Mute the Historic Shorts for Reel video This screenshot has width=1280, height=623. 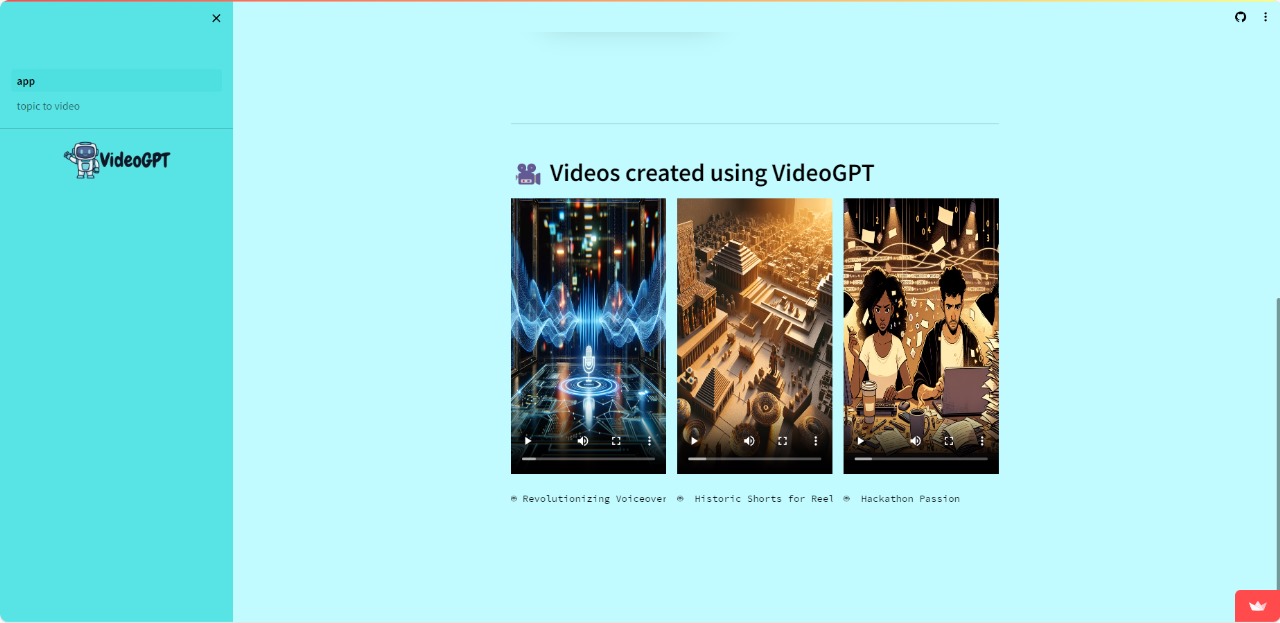(x=749, y=440)
